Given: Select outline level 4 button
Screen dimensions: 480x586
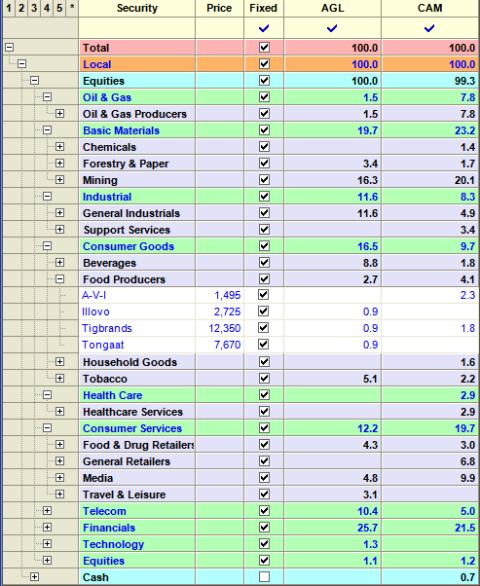Looking at the screenshot, I should [47, 8].
